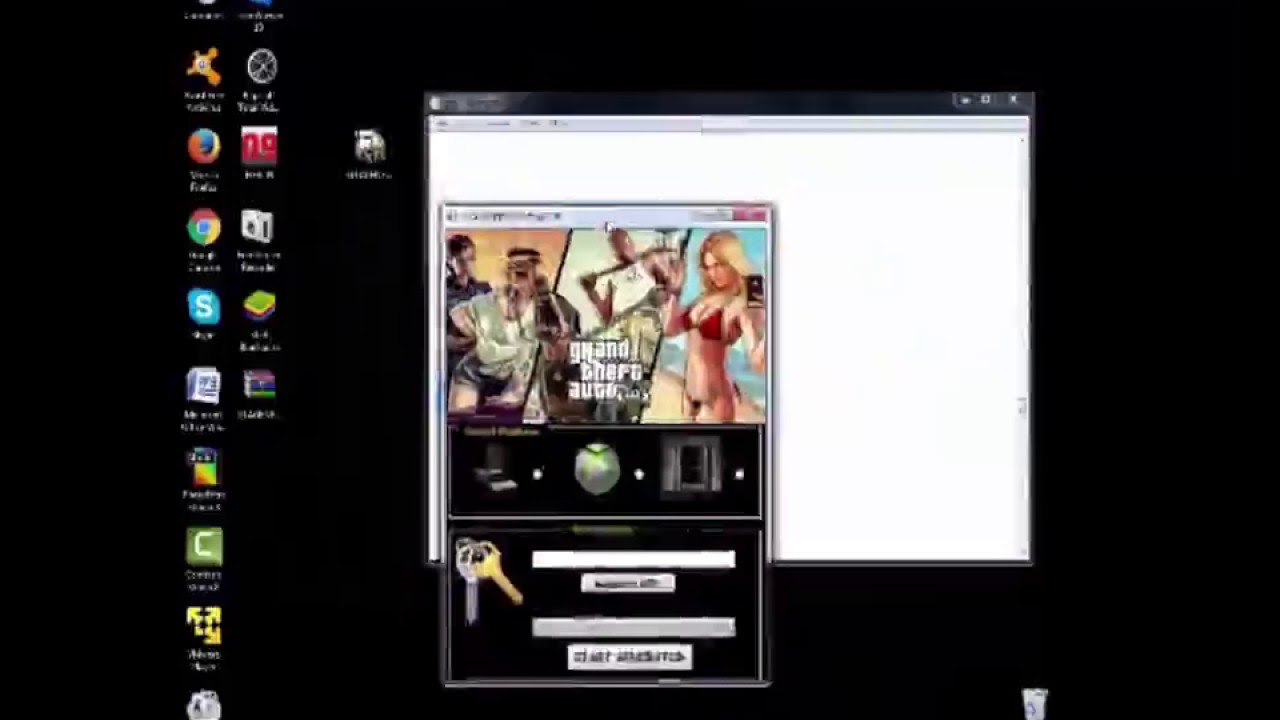Open the Avast antivirus desktop icon
Screen dimensions: 1280x720
[x=203, y=68]
